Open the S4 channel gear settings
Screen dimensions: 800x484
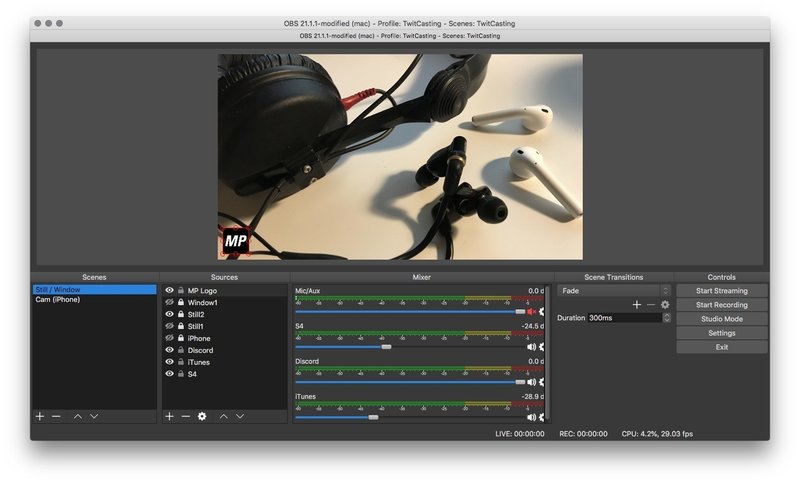(x=541, y=347)
